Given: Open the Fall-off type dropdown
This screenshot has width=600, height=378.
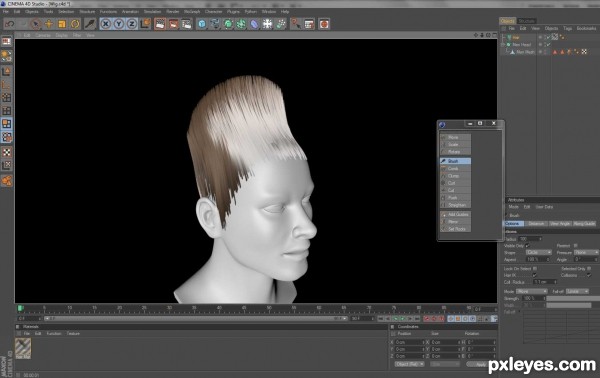Looking at the screenshot, I should (577, 292).
